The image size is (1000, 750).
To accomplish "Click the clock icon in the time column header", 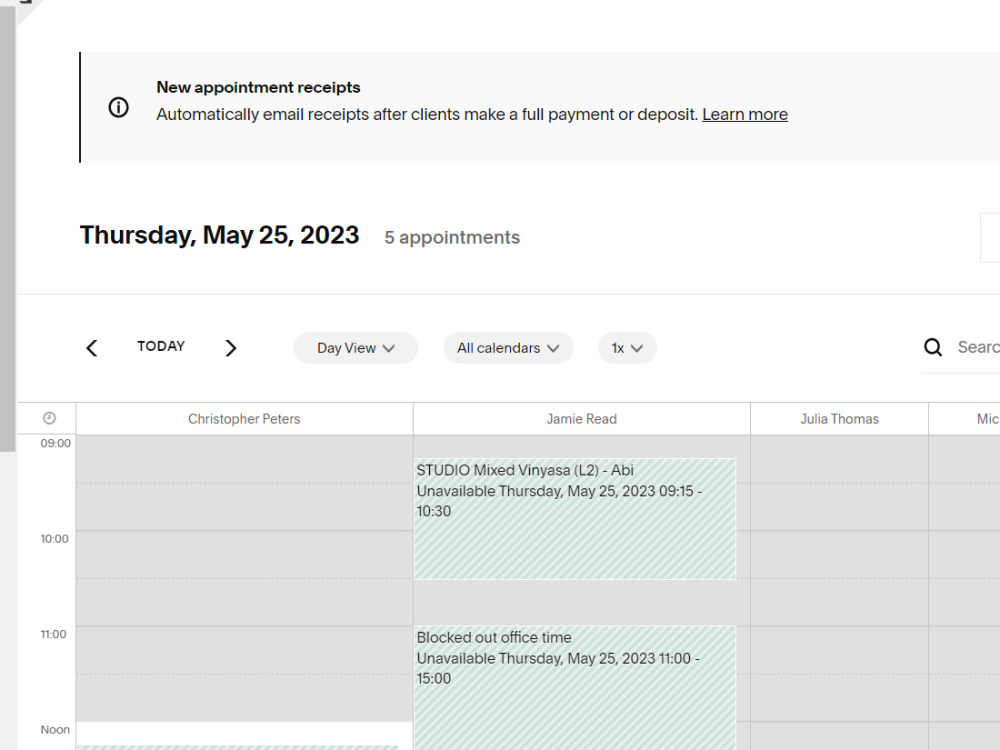I will click(x=49, y=418).
